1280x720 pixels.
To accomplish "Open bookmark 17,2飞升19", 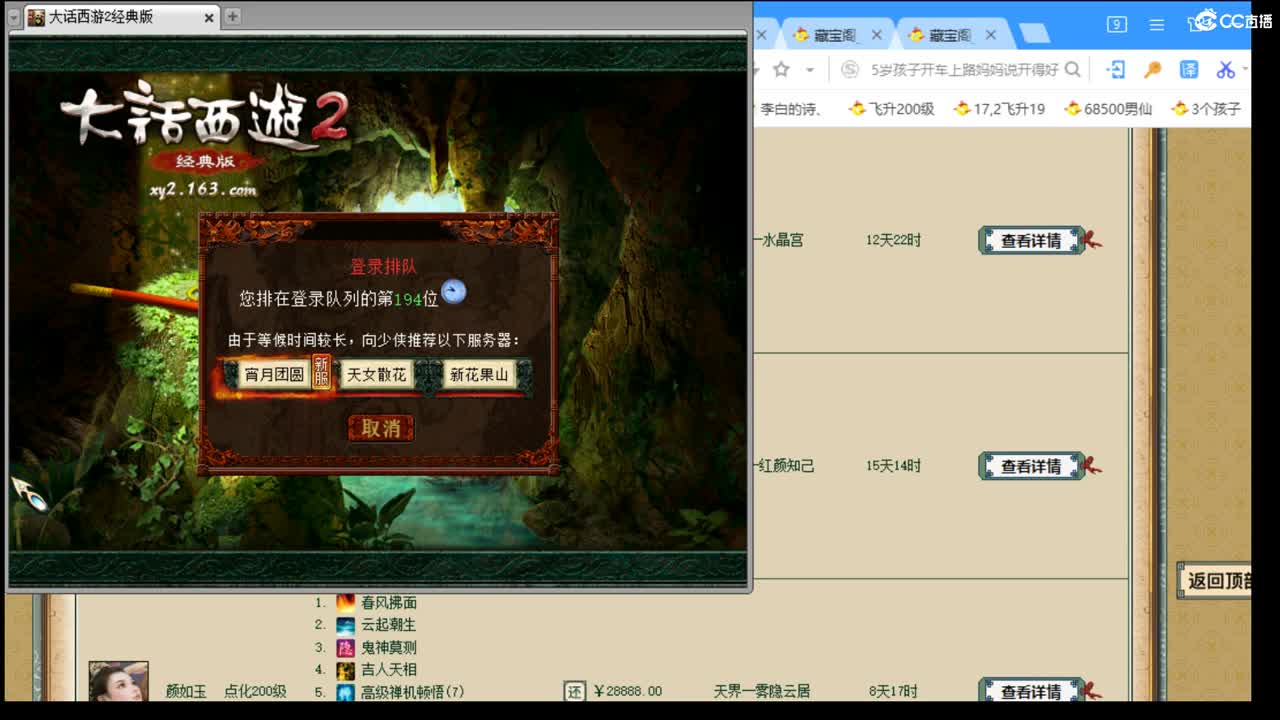I will (999, 109).
